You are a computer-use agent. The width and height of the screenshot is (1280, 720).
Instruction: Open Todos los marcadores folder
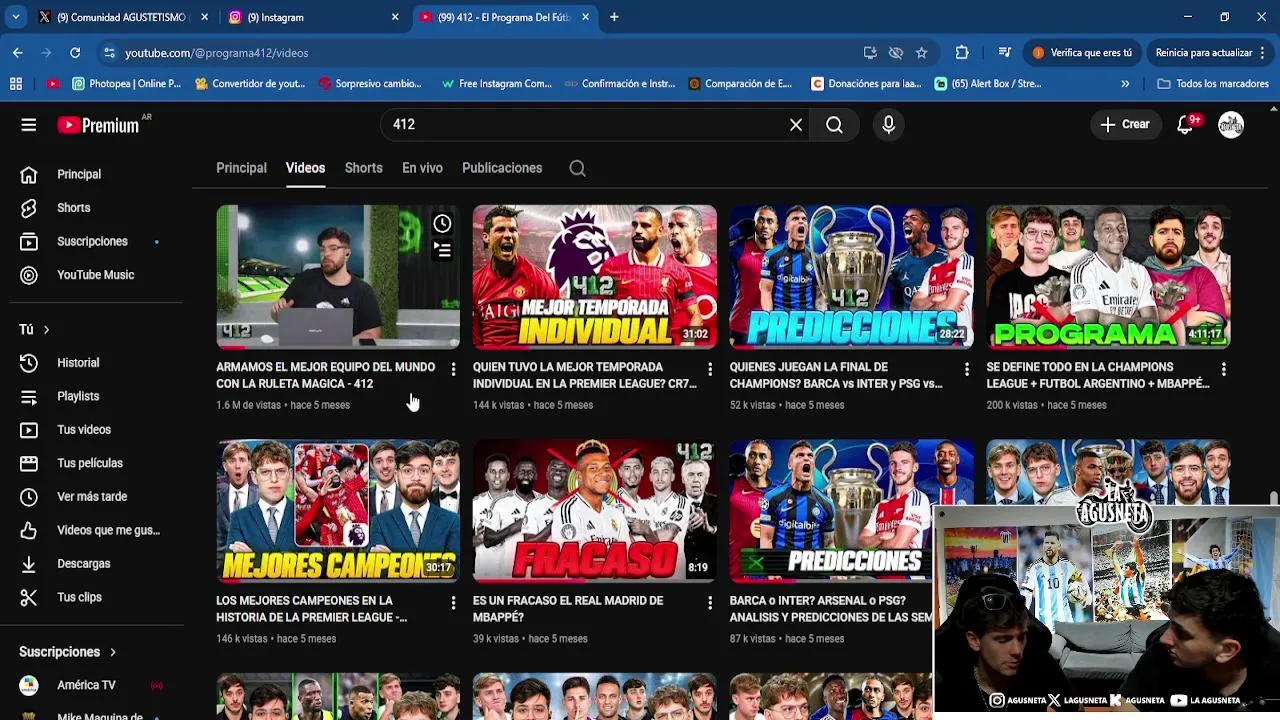[1213, 84]
